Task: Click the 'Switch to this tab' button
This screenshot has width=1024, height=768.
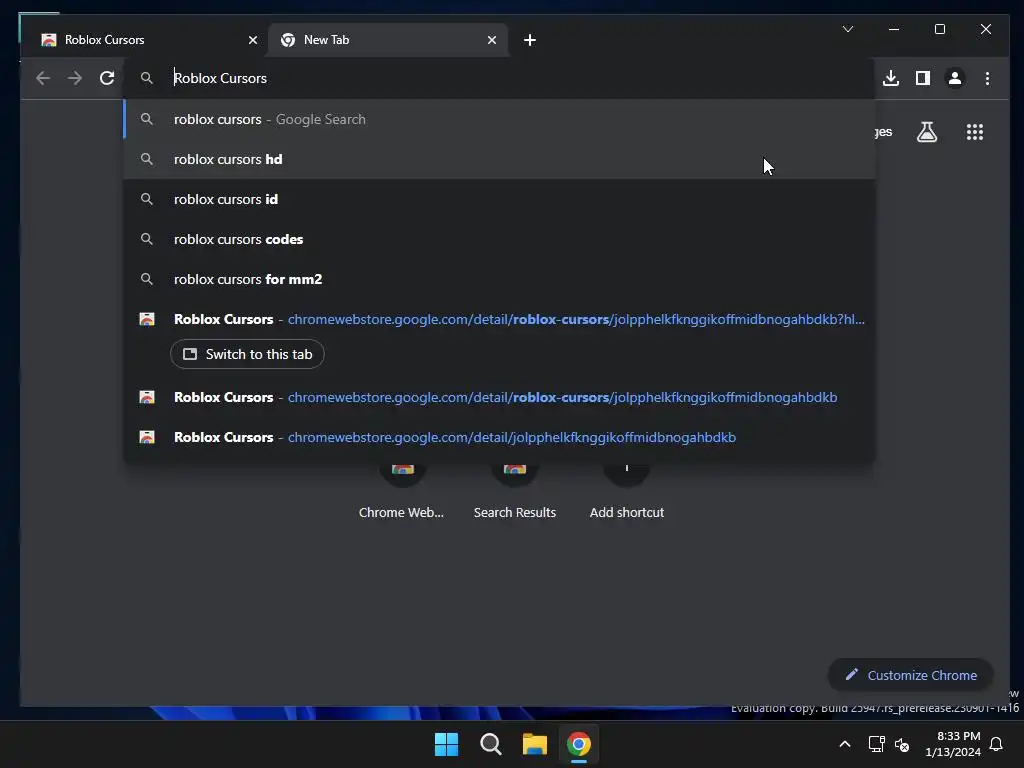Action: click(x=247, y=354)
